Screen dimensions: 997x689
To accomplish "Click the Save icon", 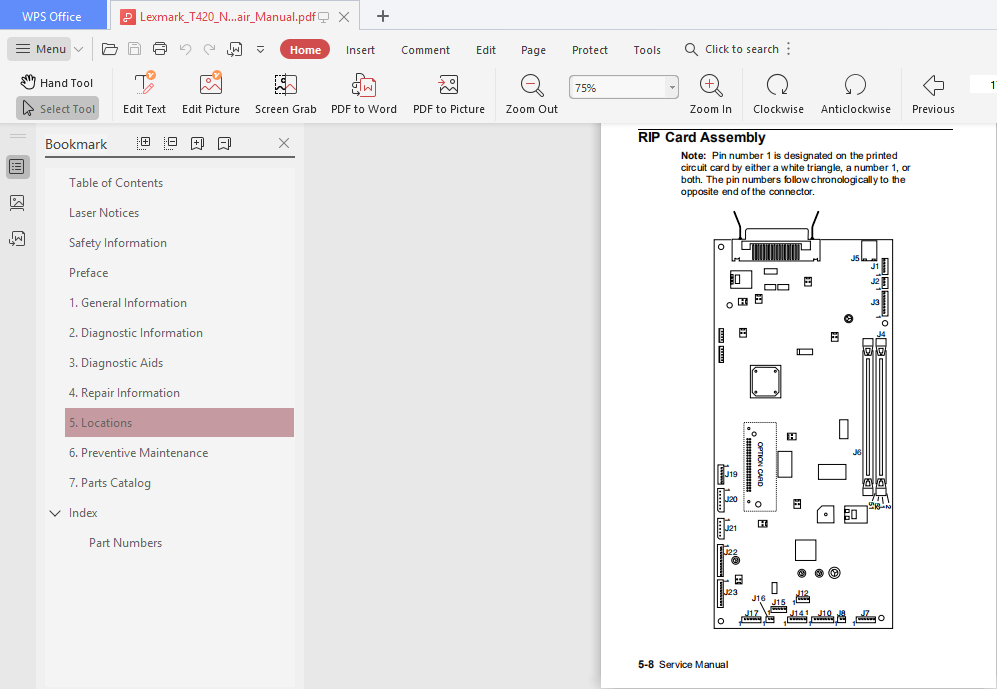I will pos(134,49).
